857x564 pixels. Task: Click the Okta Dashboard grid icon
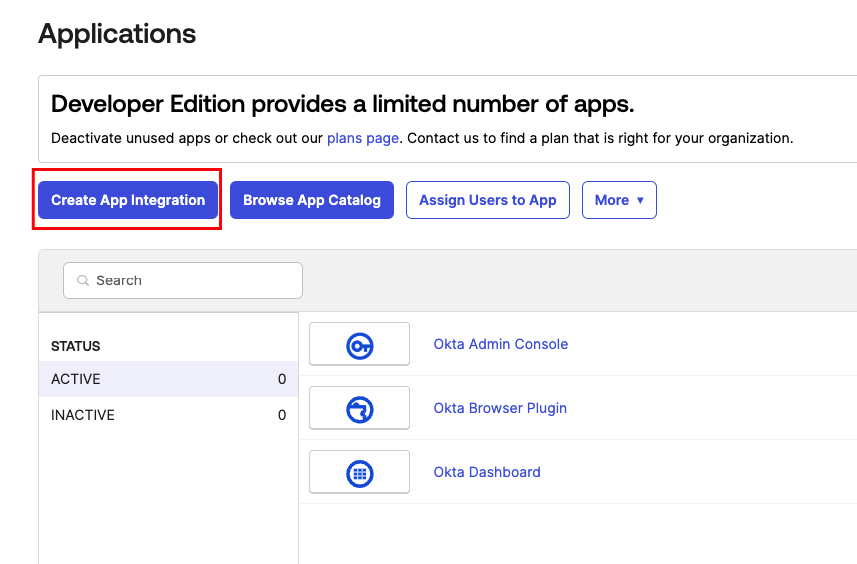360,473
